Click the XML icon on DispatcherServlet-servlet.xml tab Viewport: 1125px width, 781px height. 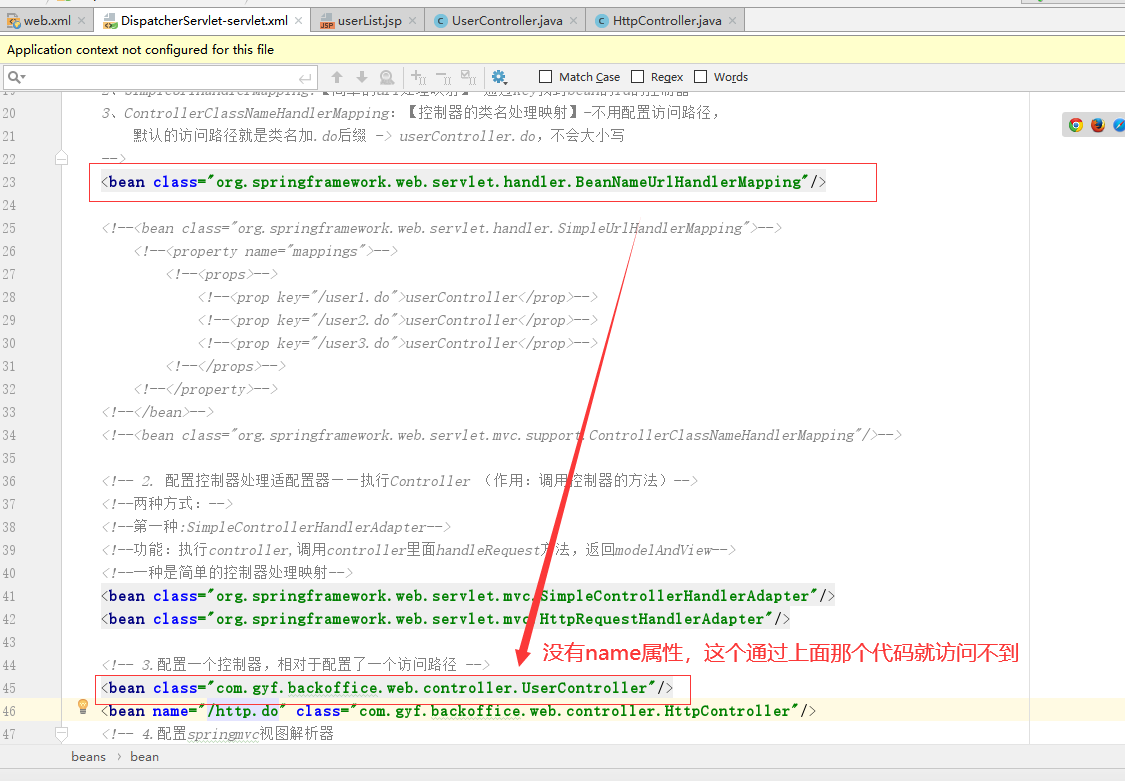110,22
